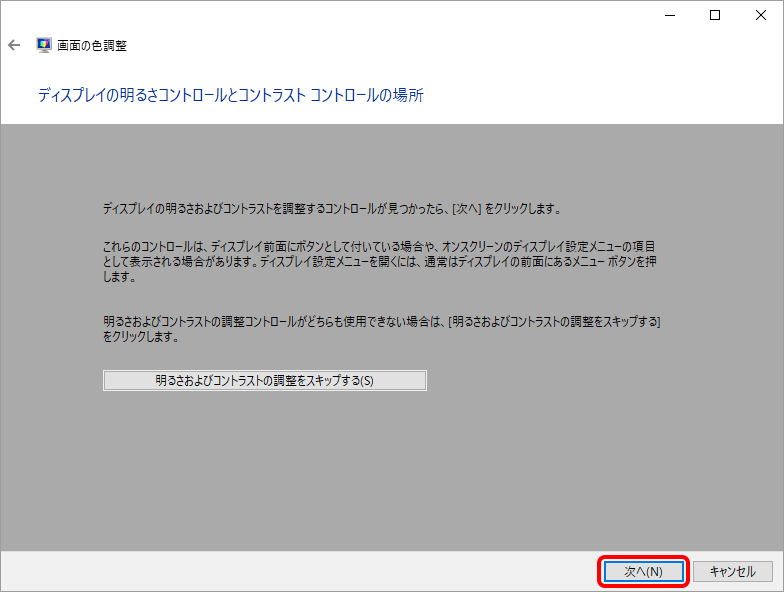Click the 画面の色調整 window title text

pyautogui.click(x=92, y=45)
